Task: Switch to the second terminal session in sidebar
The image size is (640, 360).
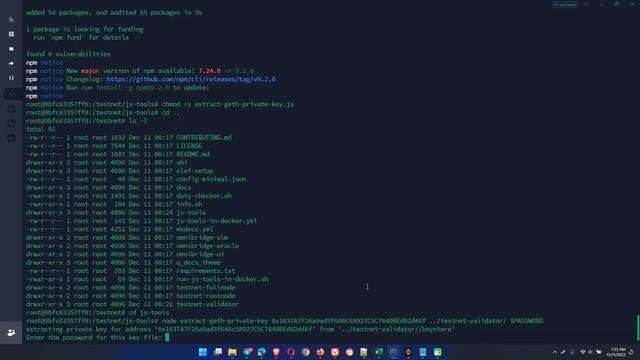Action: (x=11, y=109)
